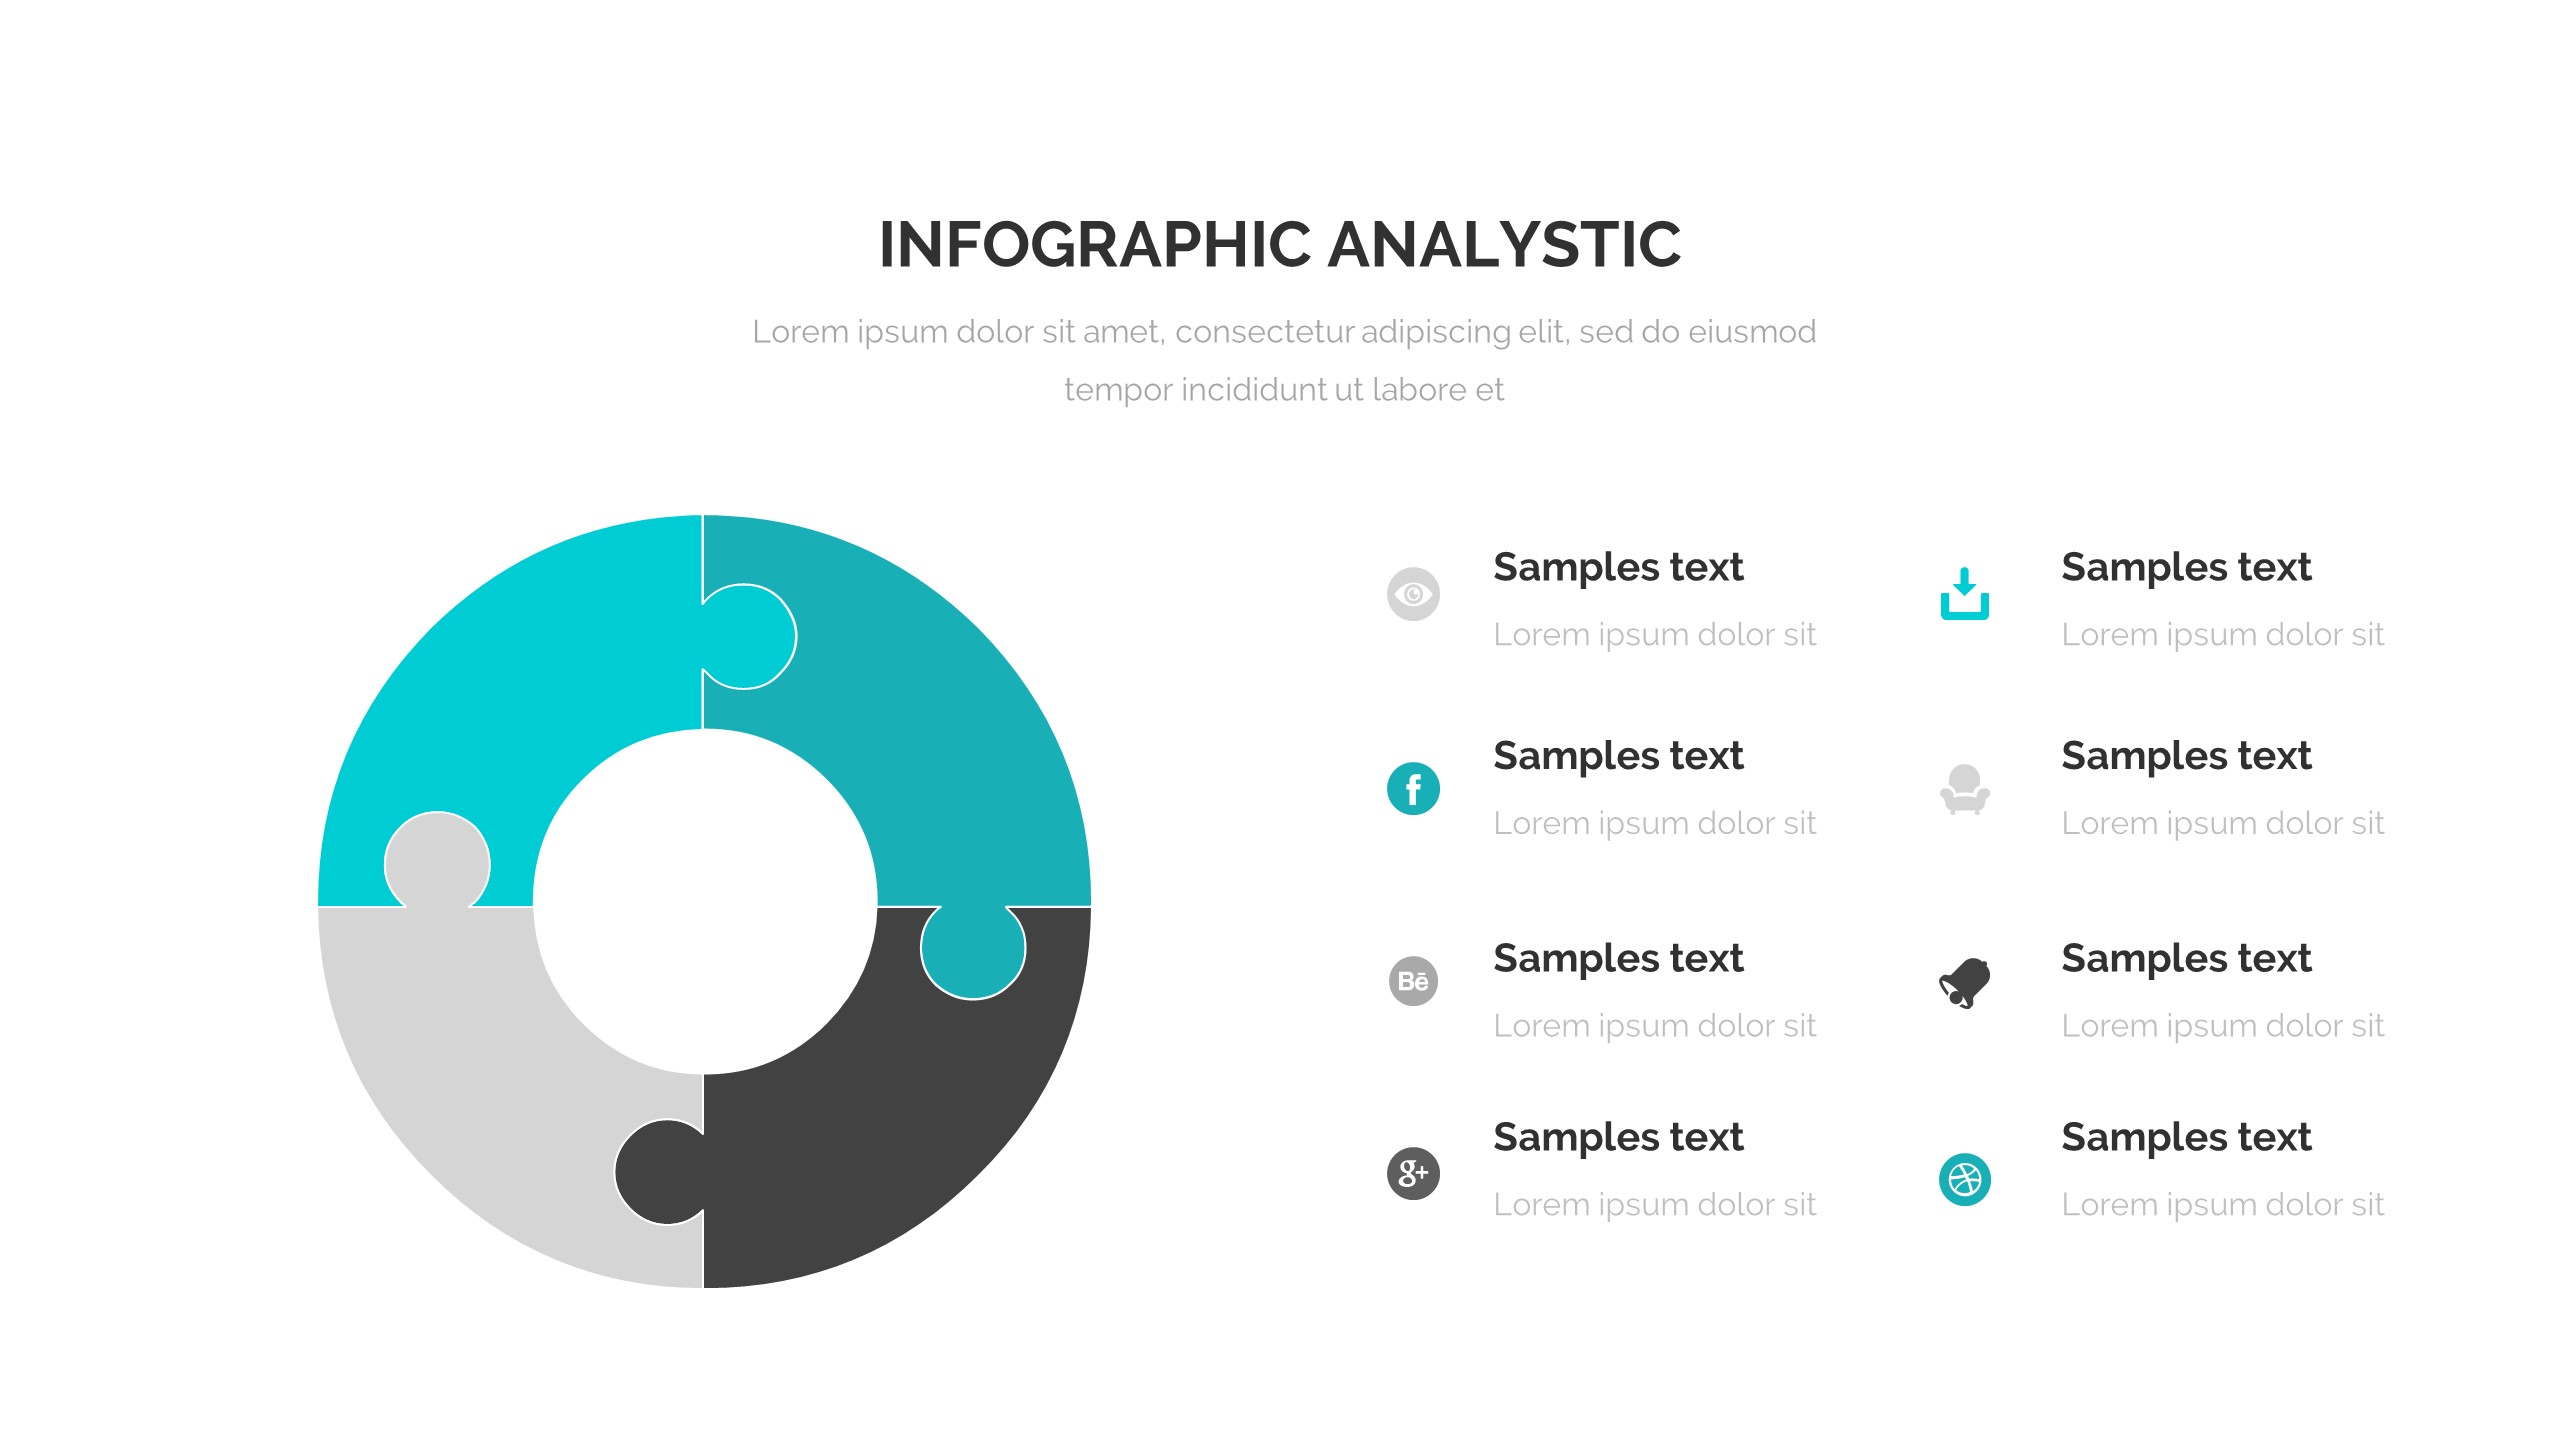This screenshot has width=2560, height=1440.
Task: Click the gray eye icon
Action: click(1413, 595)
